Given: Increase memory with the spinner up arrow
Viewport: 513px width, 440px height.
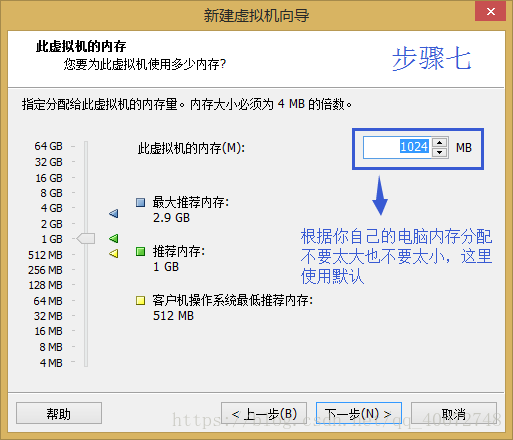Looking at the screenshot, I should pos(440,142).
